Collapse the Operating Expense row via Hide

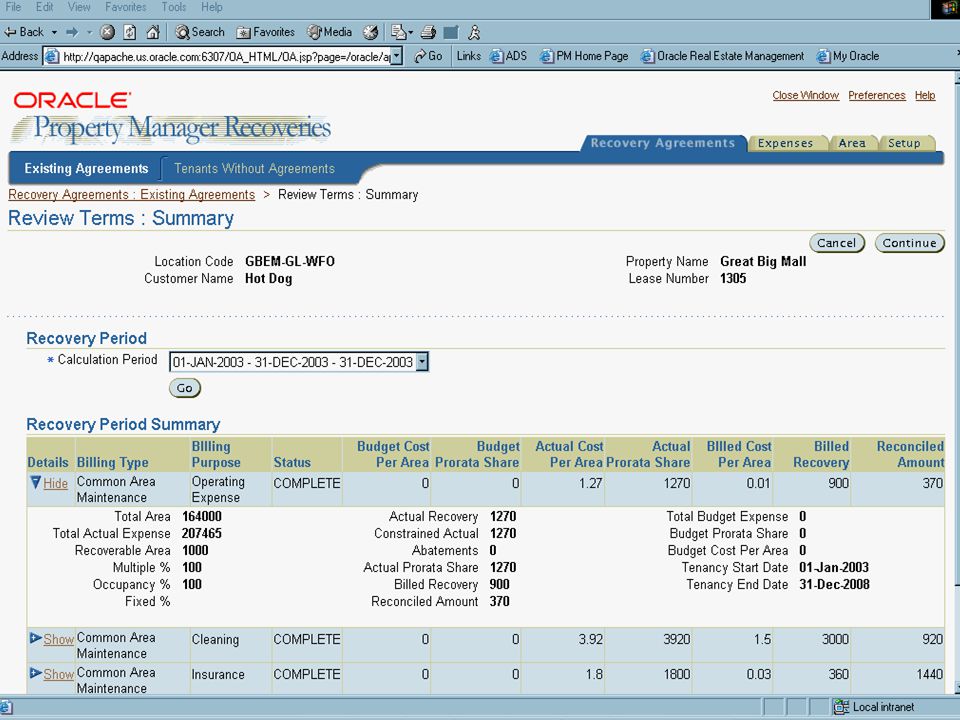point(55,484)
